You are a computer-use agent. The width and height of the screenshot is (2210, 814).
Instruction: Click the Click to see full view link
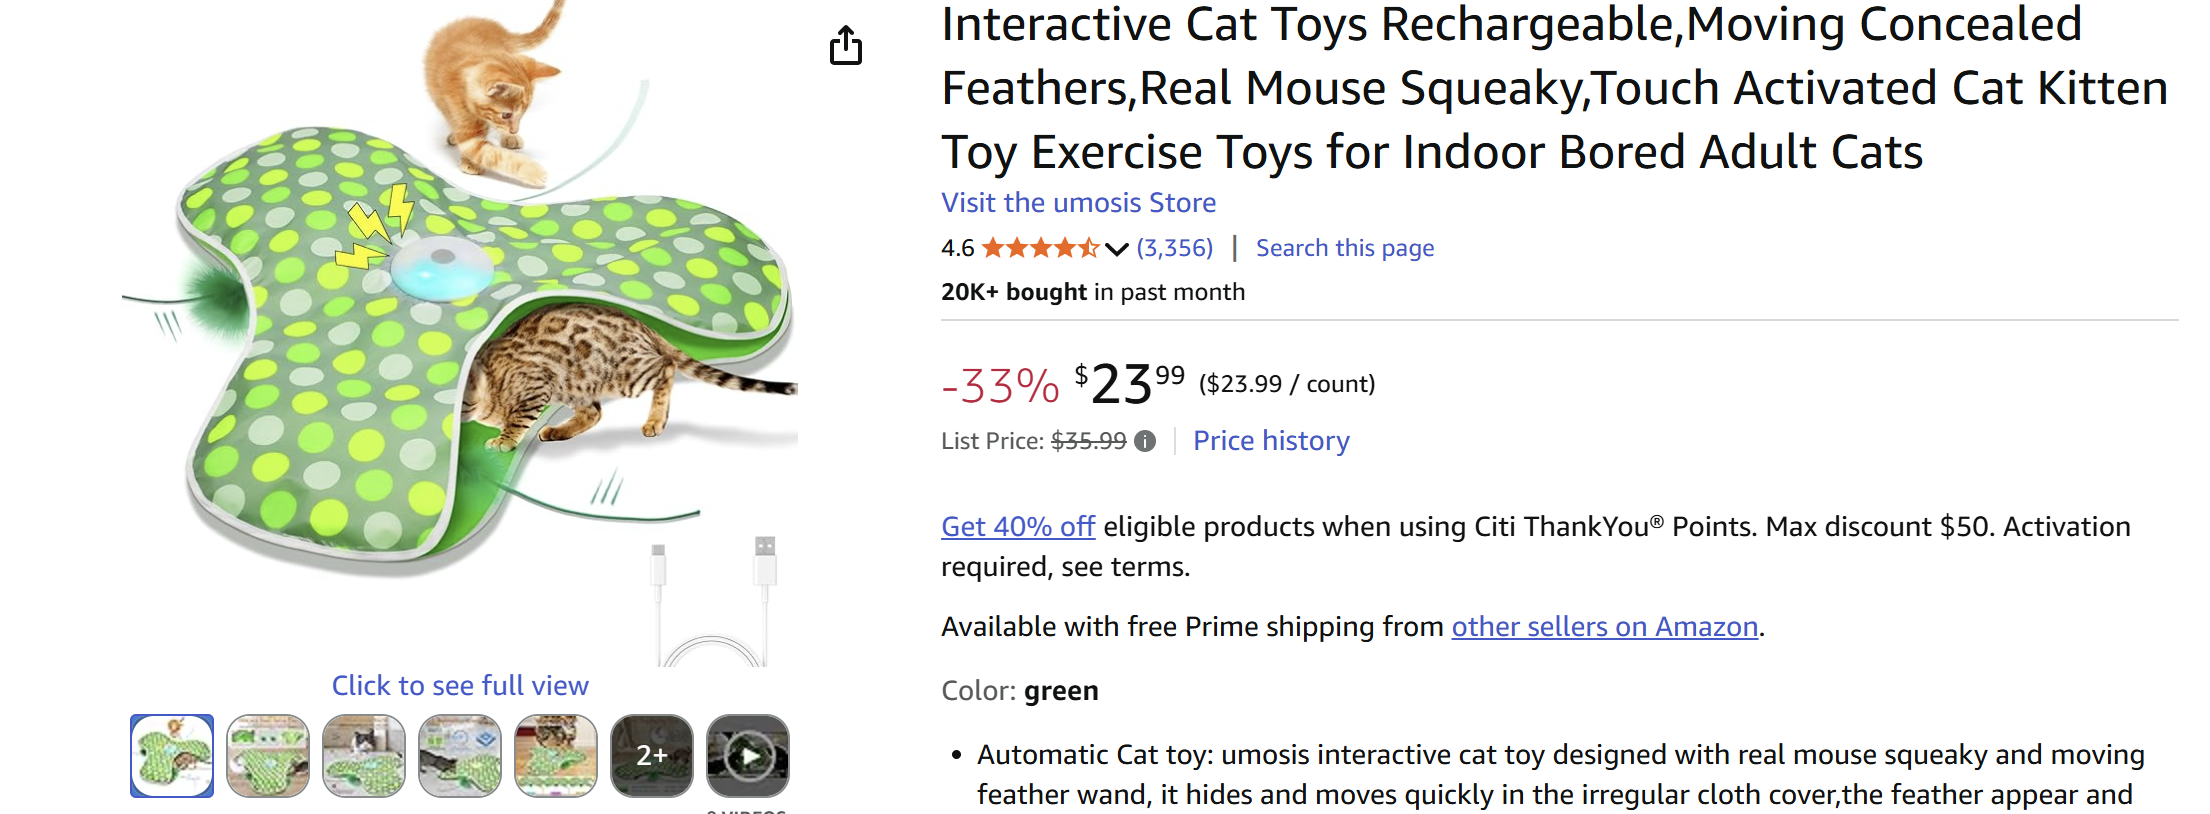(460, 686)
